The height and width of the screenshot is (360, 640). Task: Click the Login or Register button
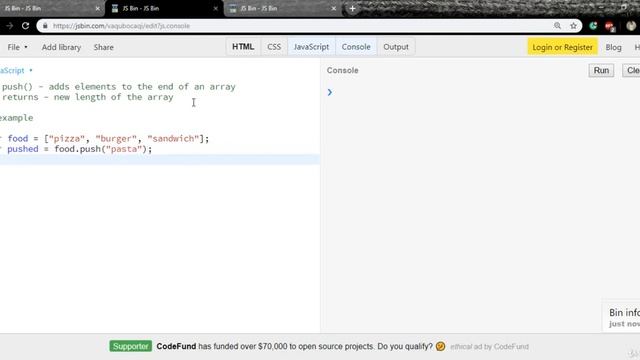pos(562,47)
